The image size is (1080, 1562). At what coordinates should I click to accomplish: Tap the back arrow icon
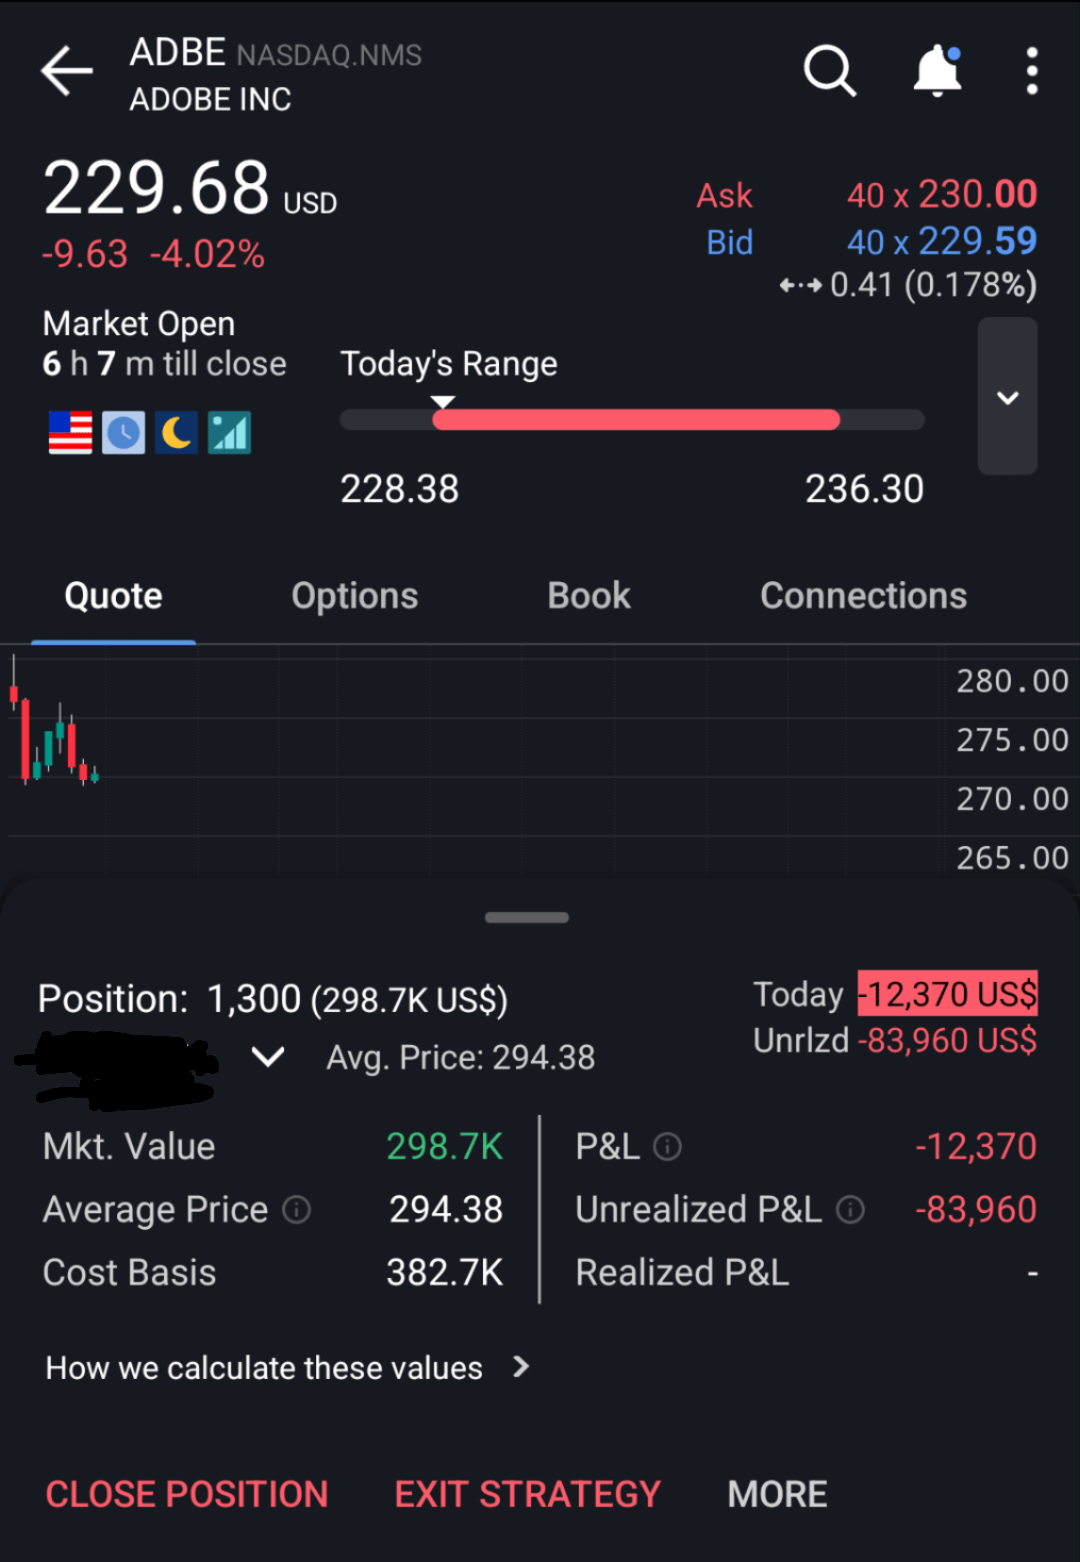[67, 71]
